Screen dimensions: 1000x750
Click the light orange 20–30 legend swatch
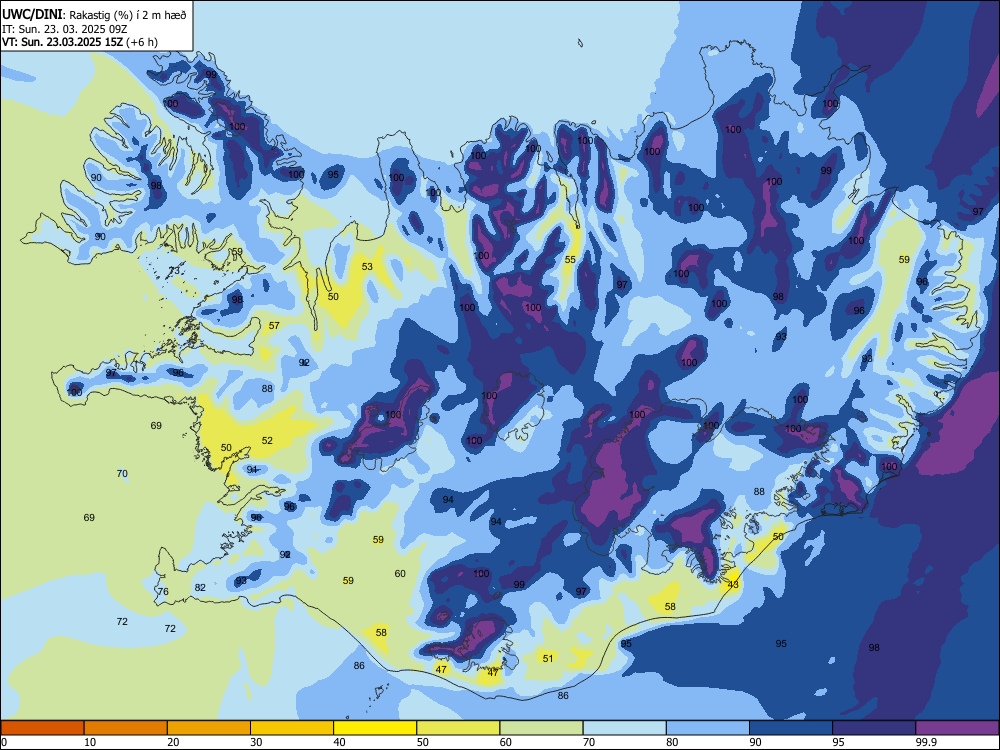(209, 728)
